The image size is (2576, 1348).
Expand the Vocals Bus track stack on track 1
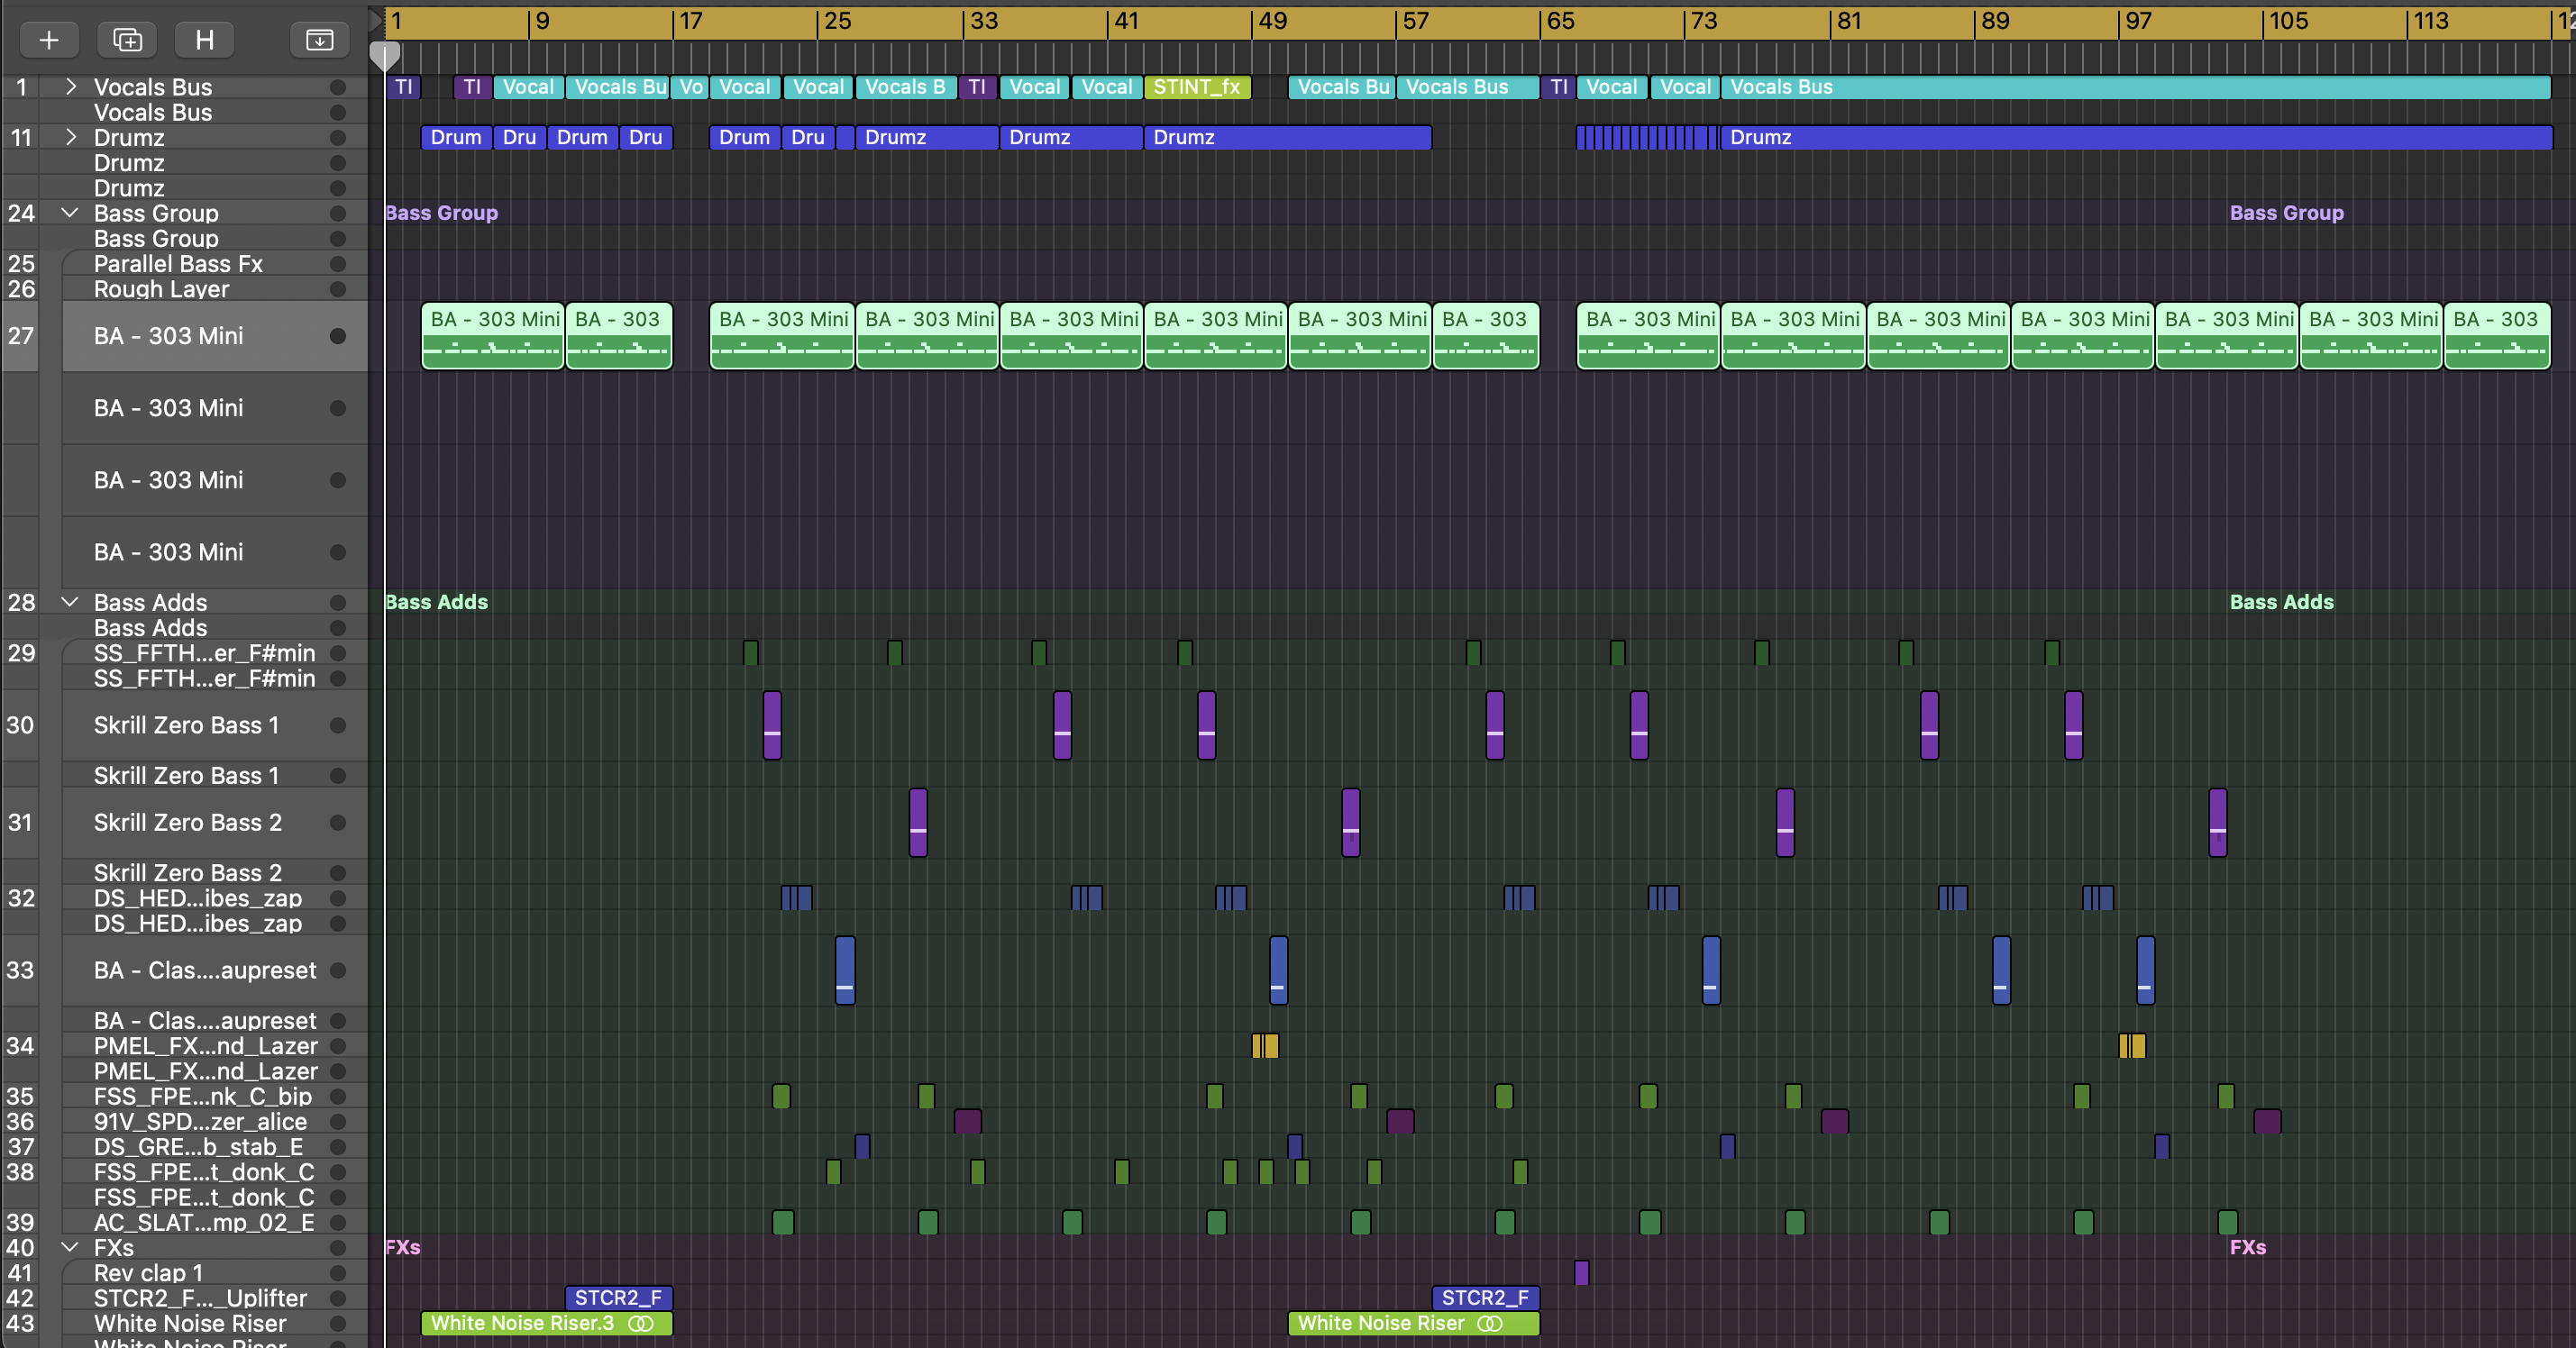click(x=70, y=87)
